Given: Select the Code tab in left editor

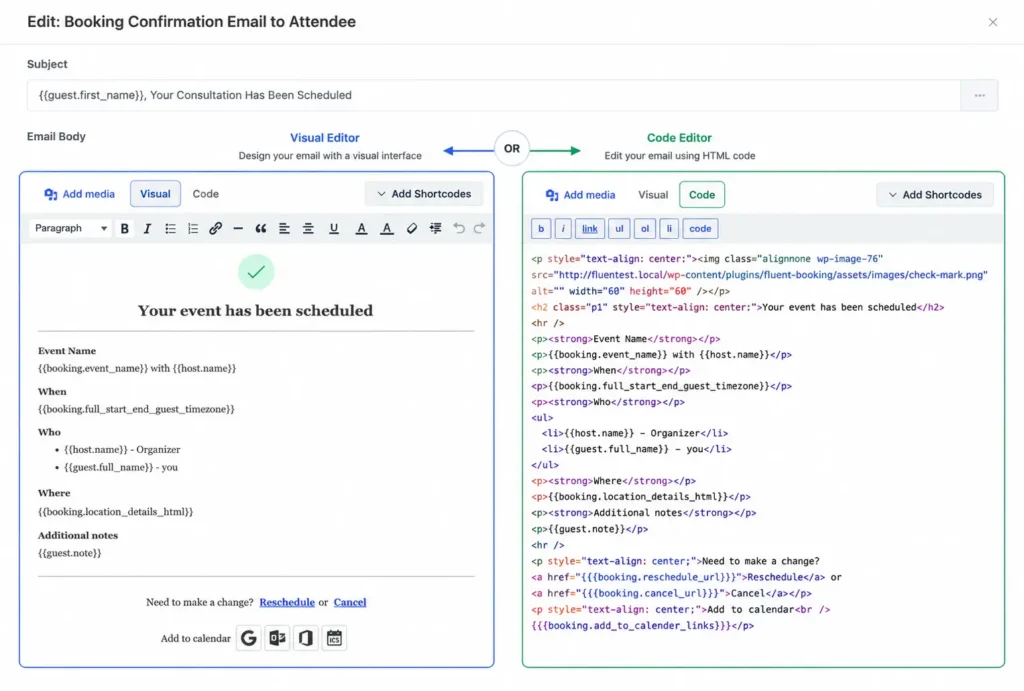Looking at the screenshot, I should (206, 194).
